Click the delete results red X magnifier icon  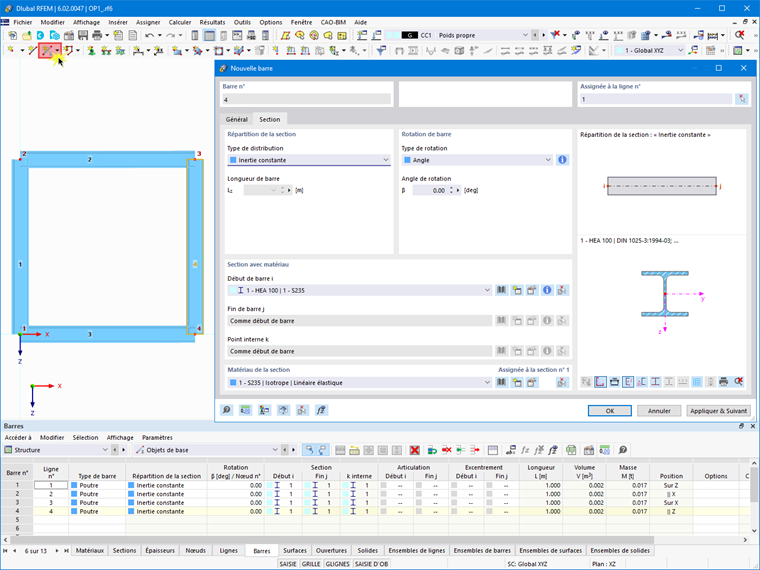point(739,35)
